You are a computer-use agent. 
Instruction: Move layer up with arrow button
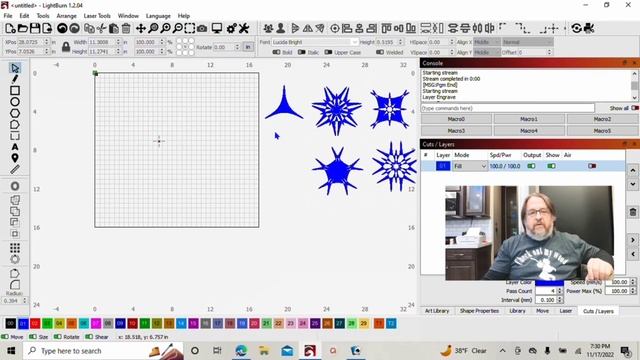tap(633, 170)
